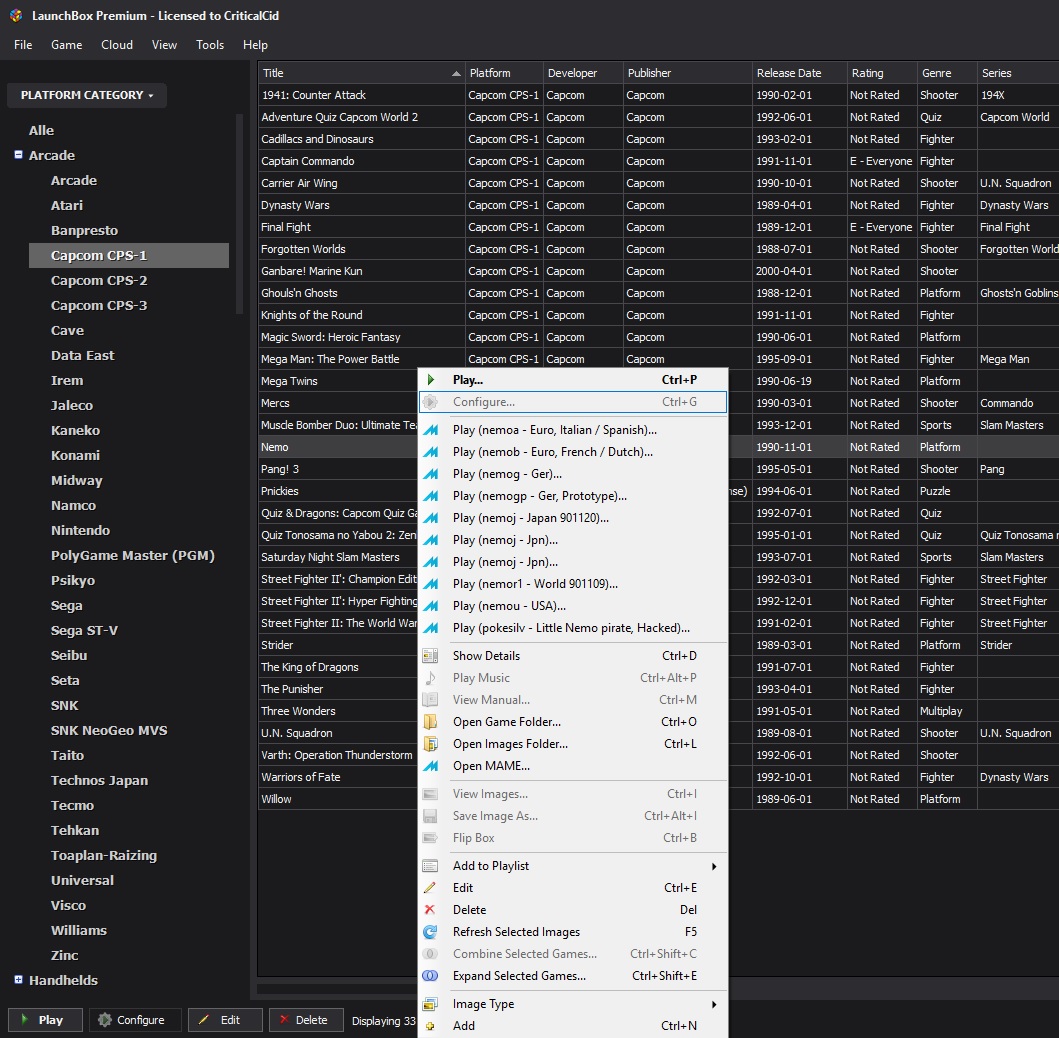Click the pencil icon on the bottom Edit button
The height and width of the screenshot is (1038, 1059).
pos(203,1020)
